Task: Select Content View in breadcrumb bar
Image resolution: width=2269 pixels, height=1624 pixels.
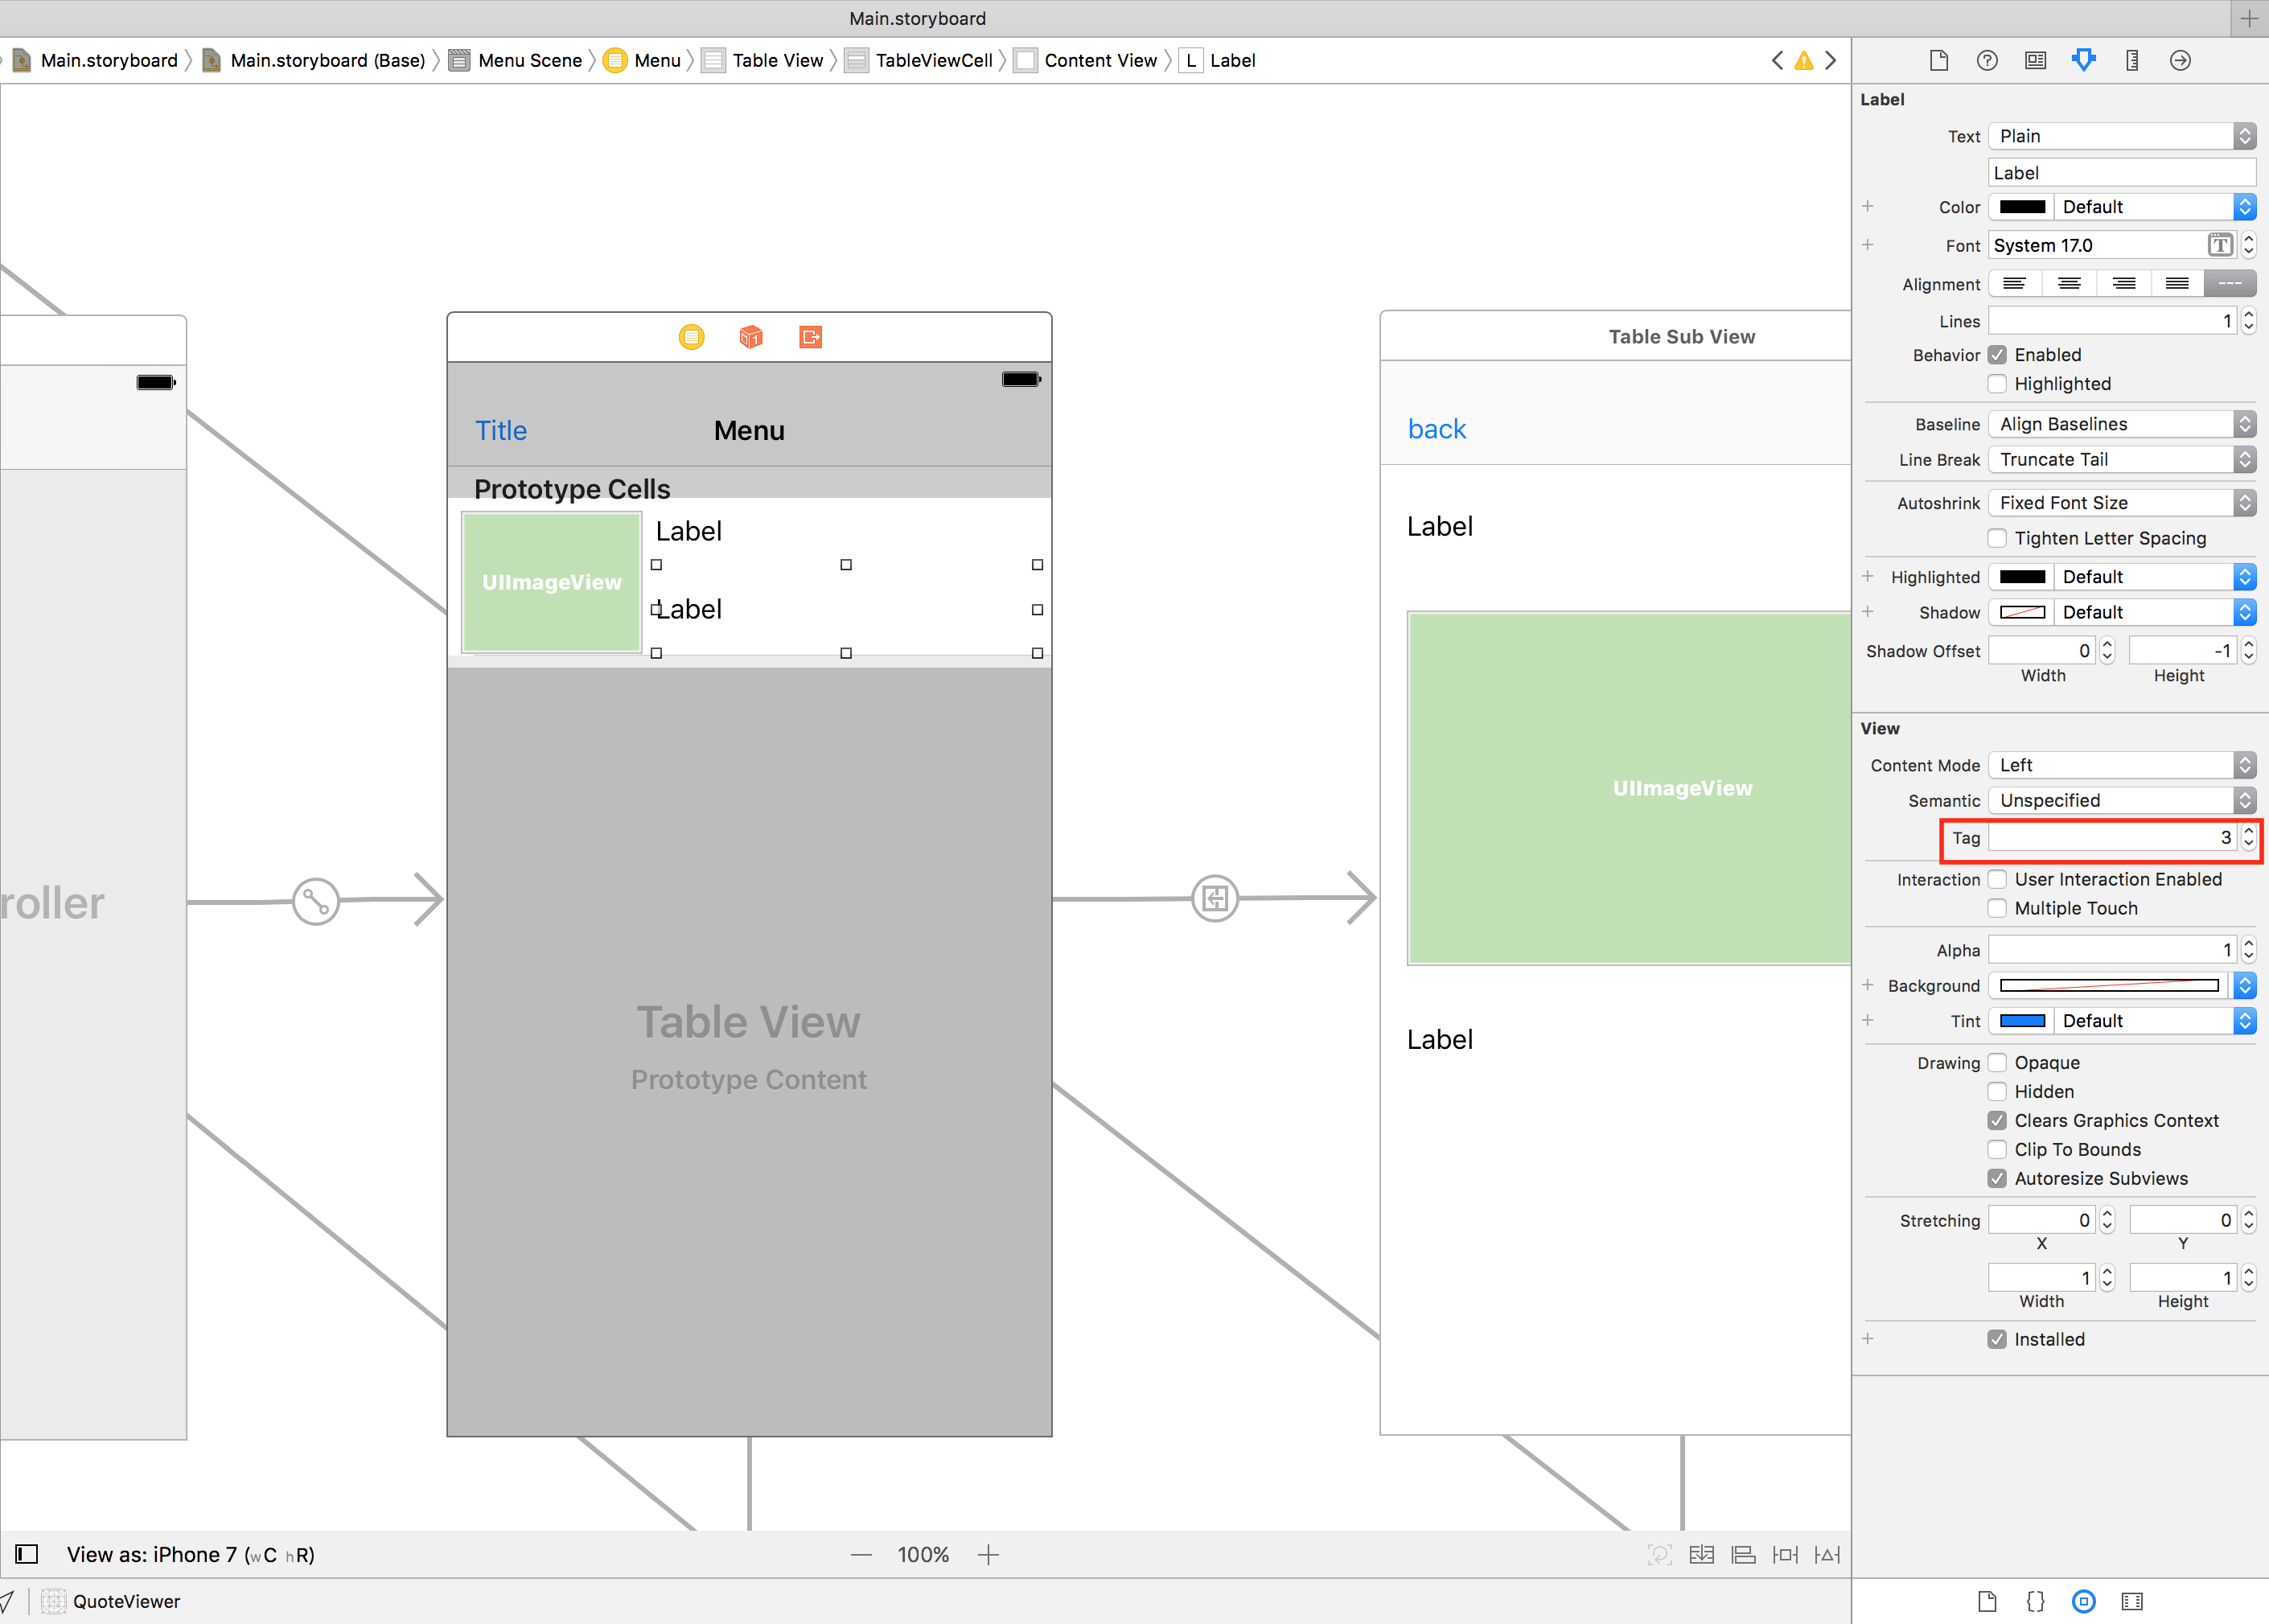Action: click(x=1086, y=60)
